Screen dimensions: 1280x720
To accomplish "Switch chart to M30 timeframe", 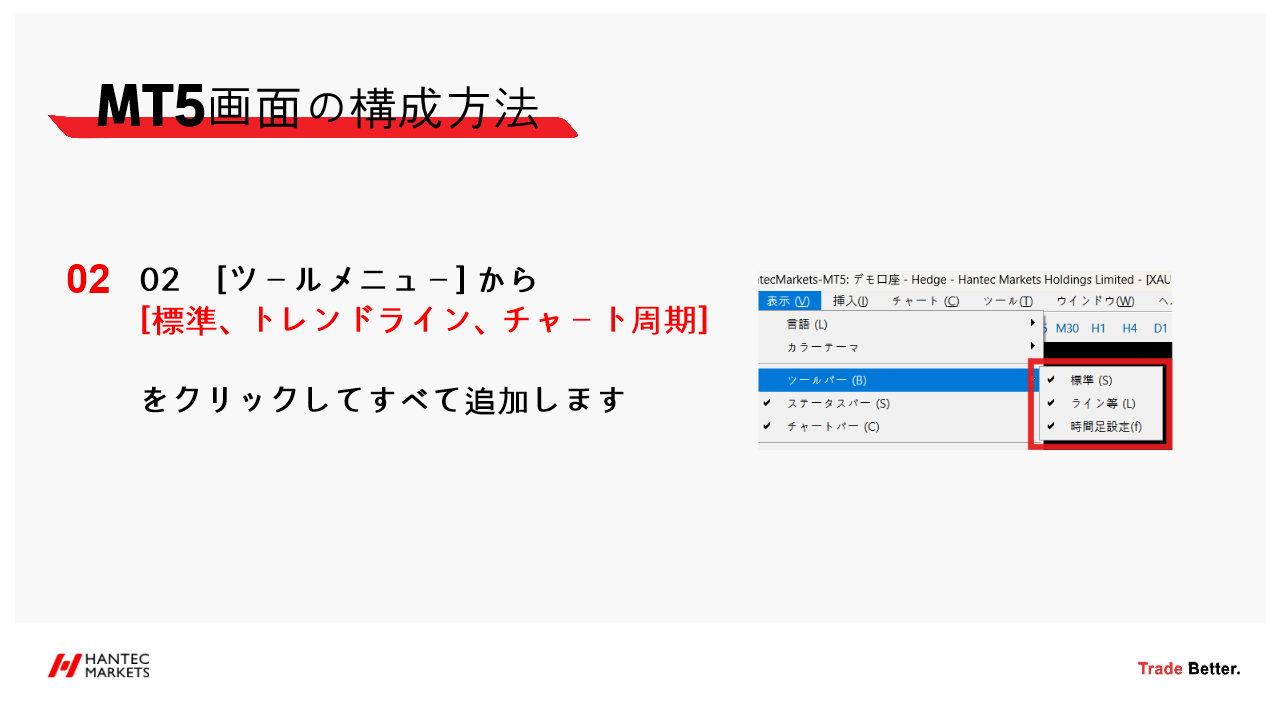I will [x=1067, y=328].
